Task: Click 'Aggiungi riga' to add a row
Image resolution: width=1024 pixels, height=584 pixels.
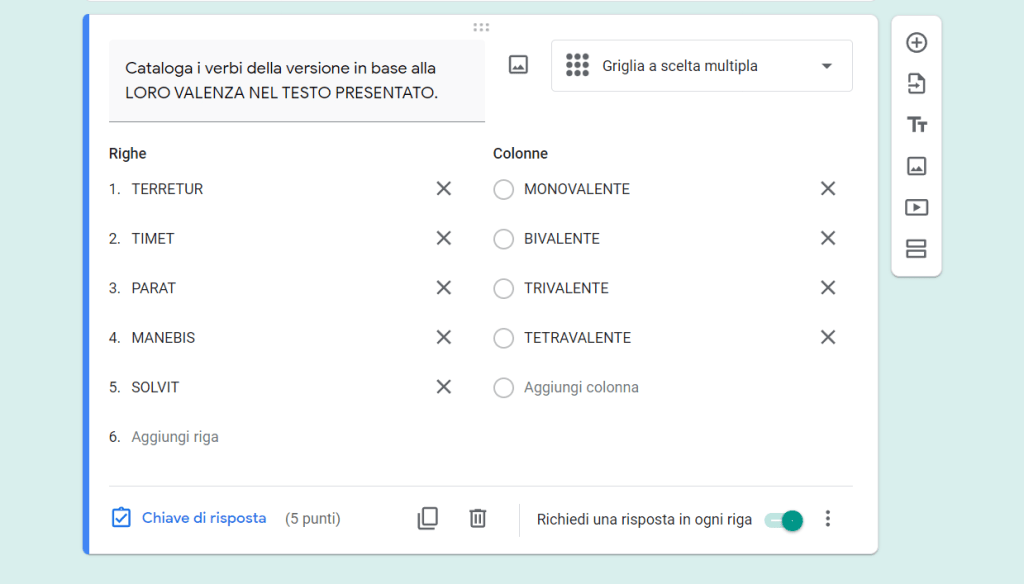Action: click(175, 437)
